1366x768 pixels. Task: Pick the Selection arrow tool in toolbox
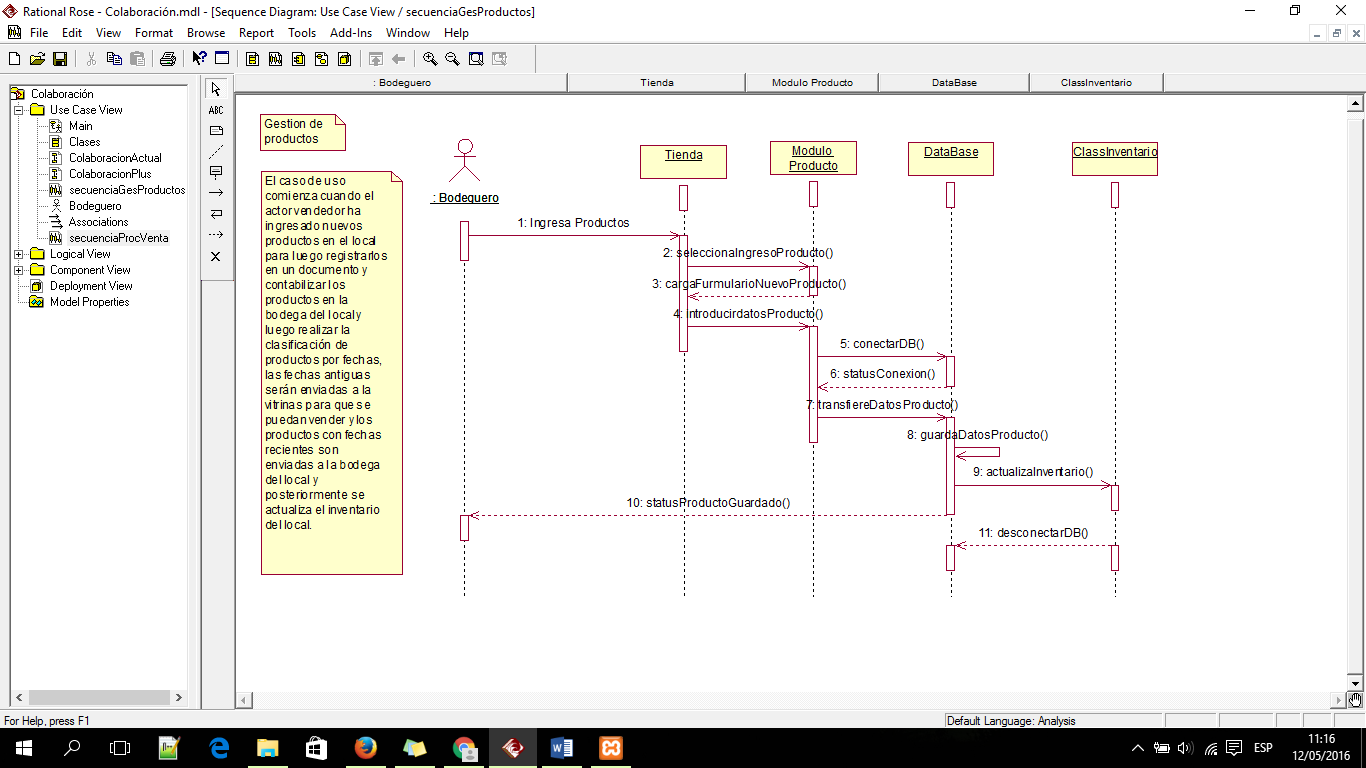(216, 89)
